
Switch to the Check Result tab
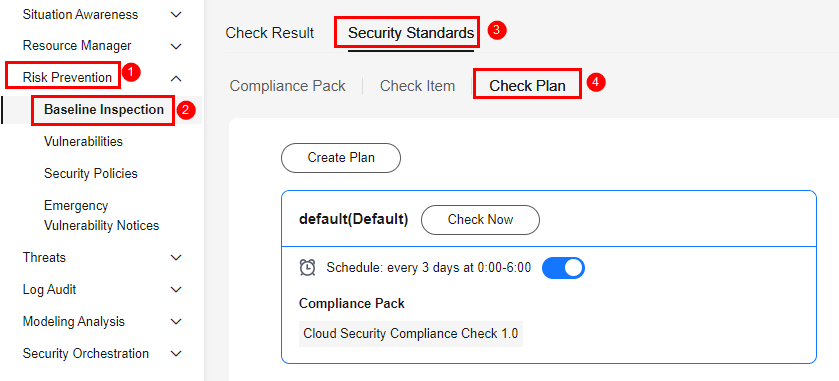270,33
